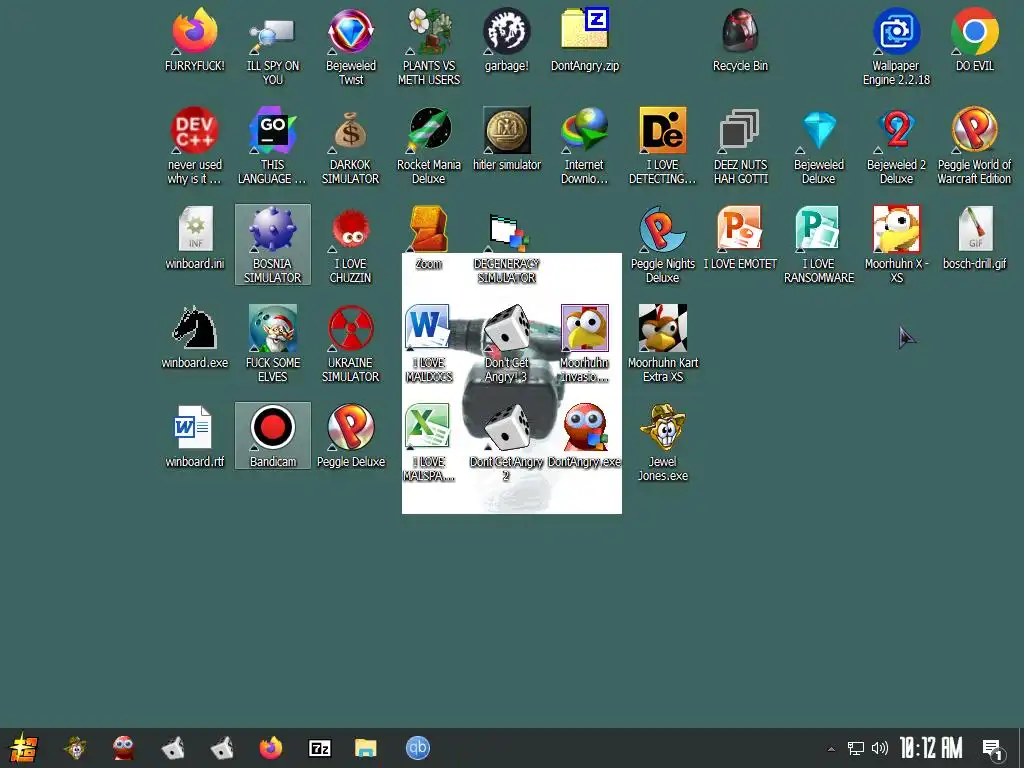This screenshot has height=768, width=1024.
Task: Launch Jewel Jones.exe
Action: tap(662, 442)
